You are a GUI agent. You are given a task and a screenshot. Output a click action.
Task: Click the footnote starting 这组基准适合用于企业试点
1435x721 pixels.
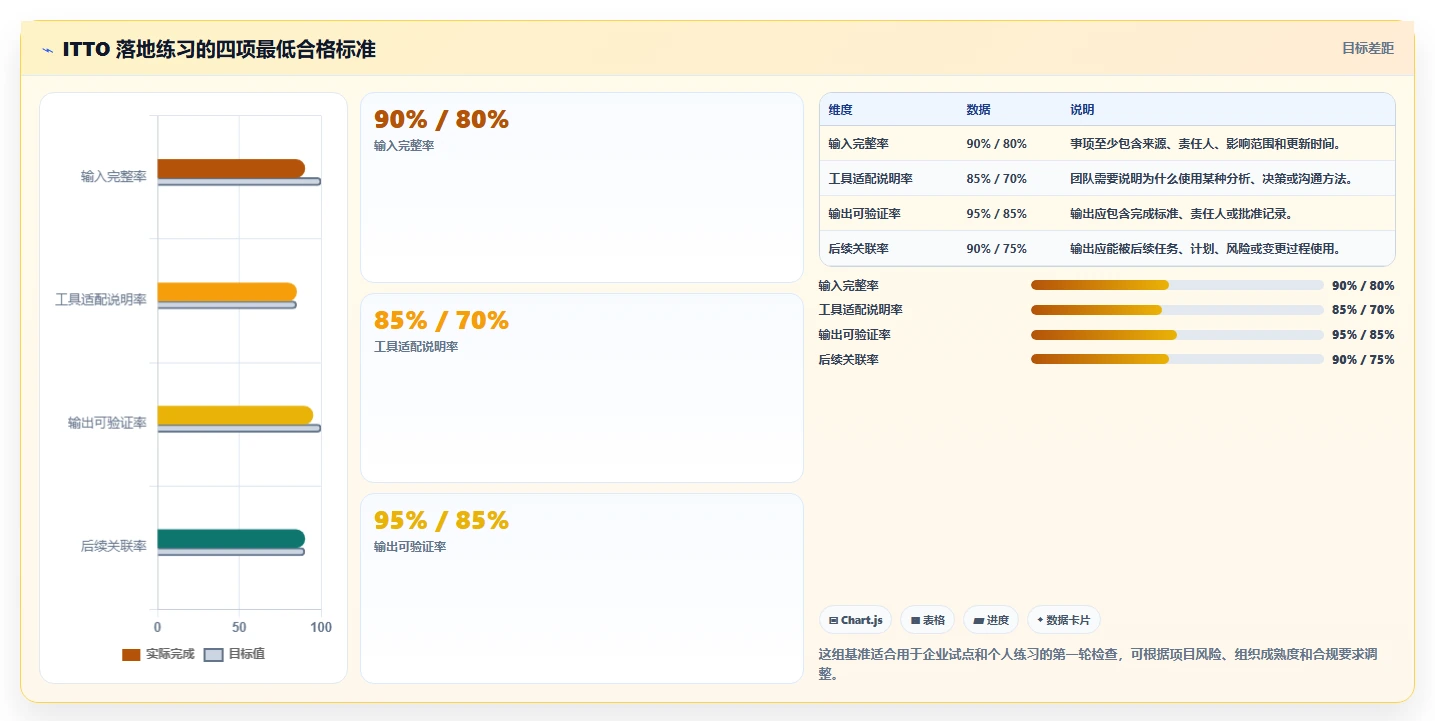coord(1097,664)
